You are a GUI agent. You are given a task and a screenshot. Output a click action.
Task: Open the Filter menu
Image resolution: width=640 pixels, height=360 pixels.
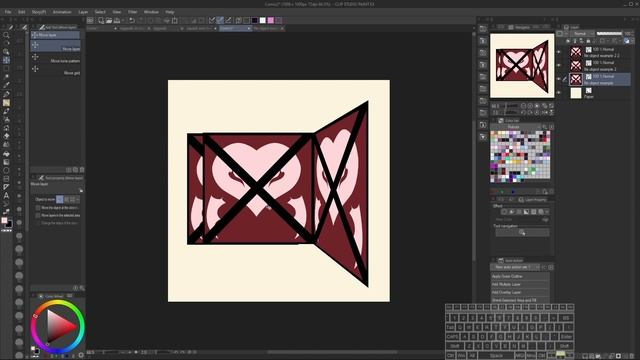[x=132, y=12]
